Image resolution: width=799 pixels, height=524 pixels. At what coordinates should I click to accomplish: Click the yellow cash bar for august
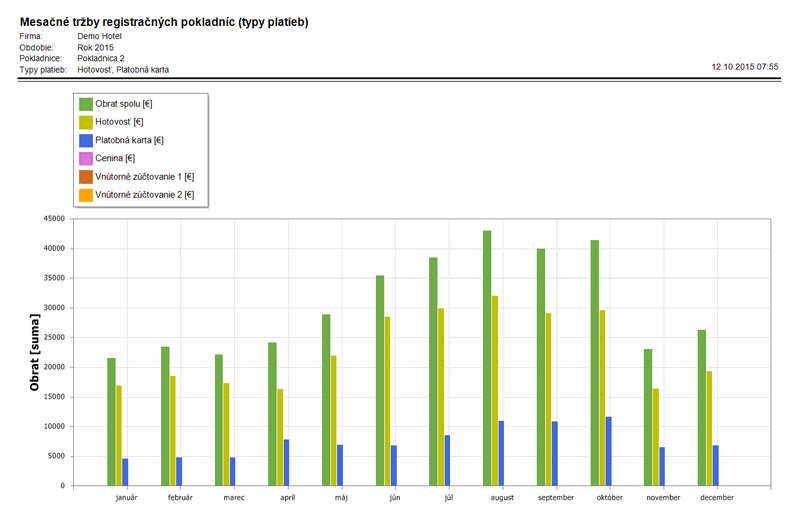tap(495, 390)
